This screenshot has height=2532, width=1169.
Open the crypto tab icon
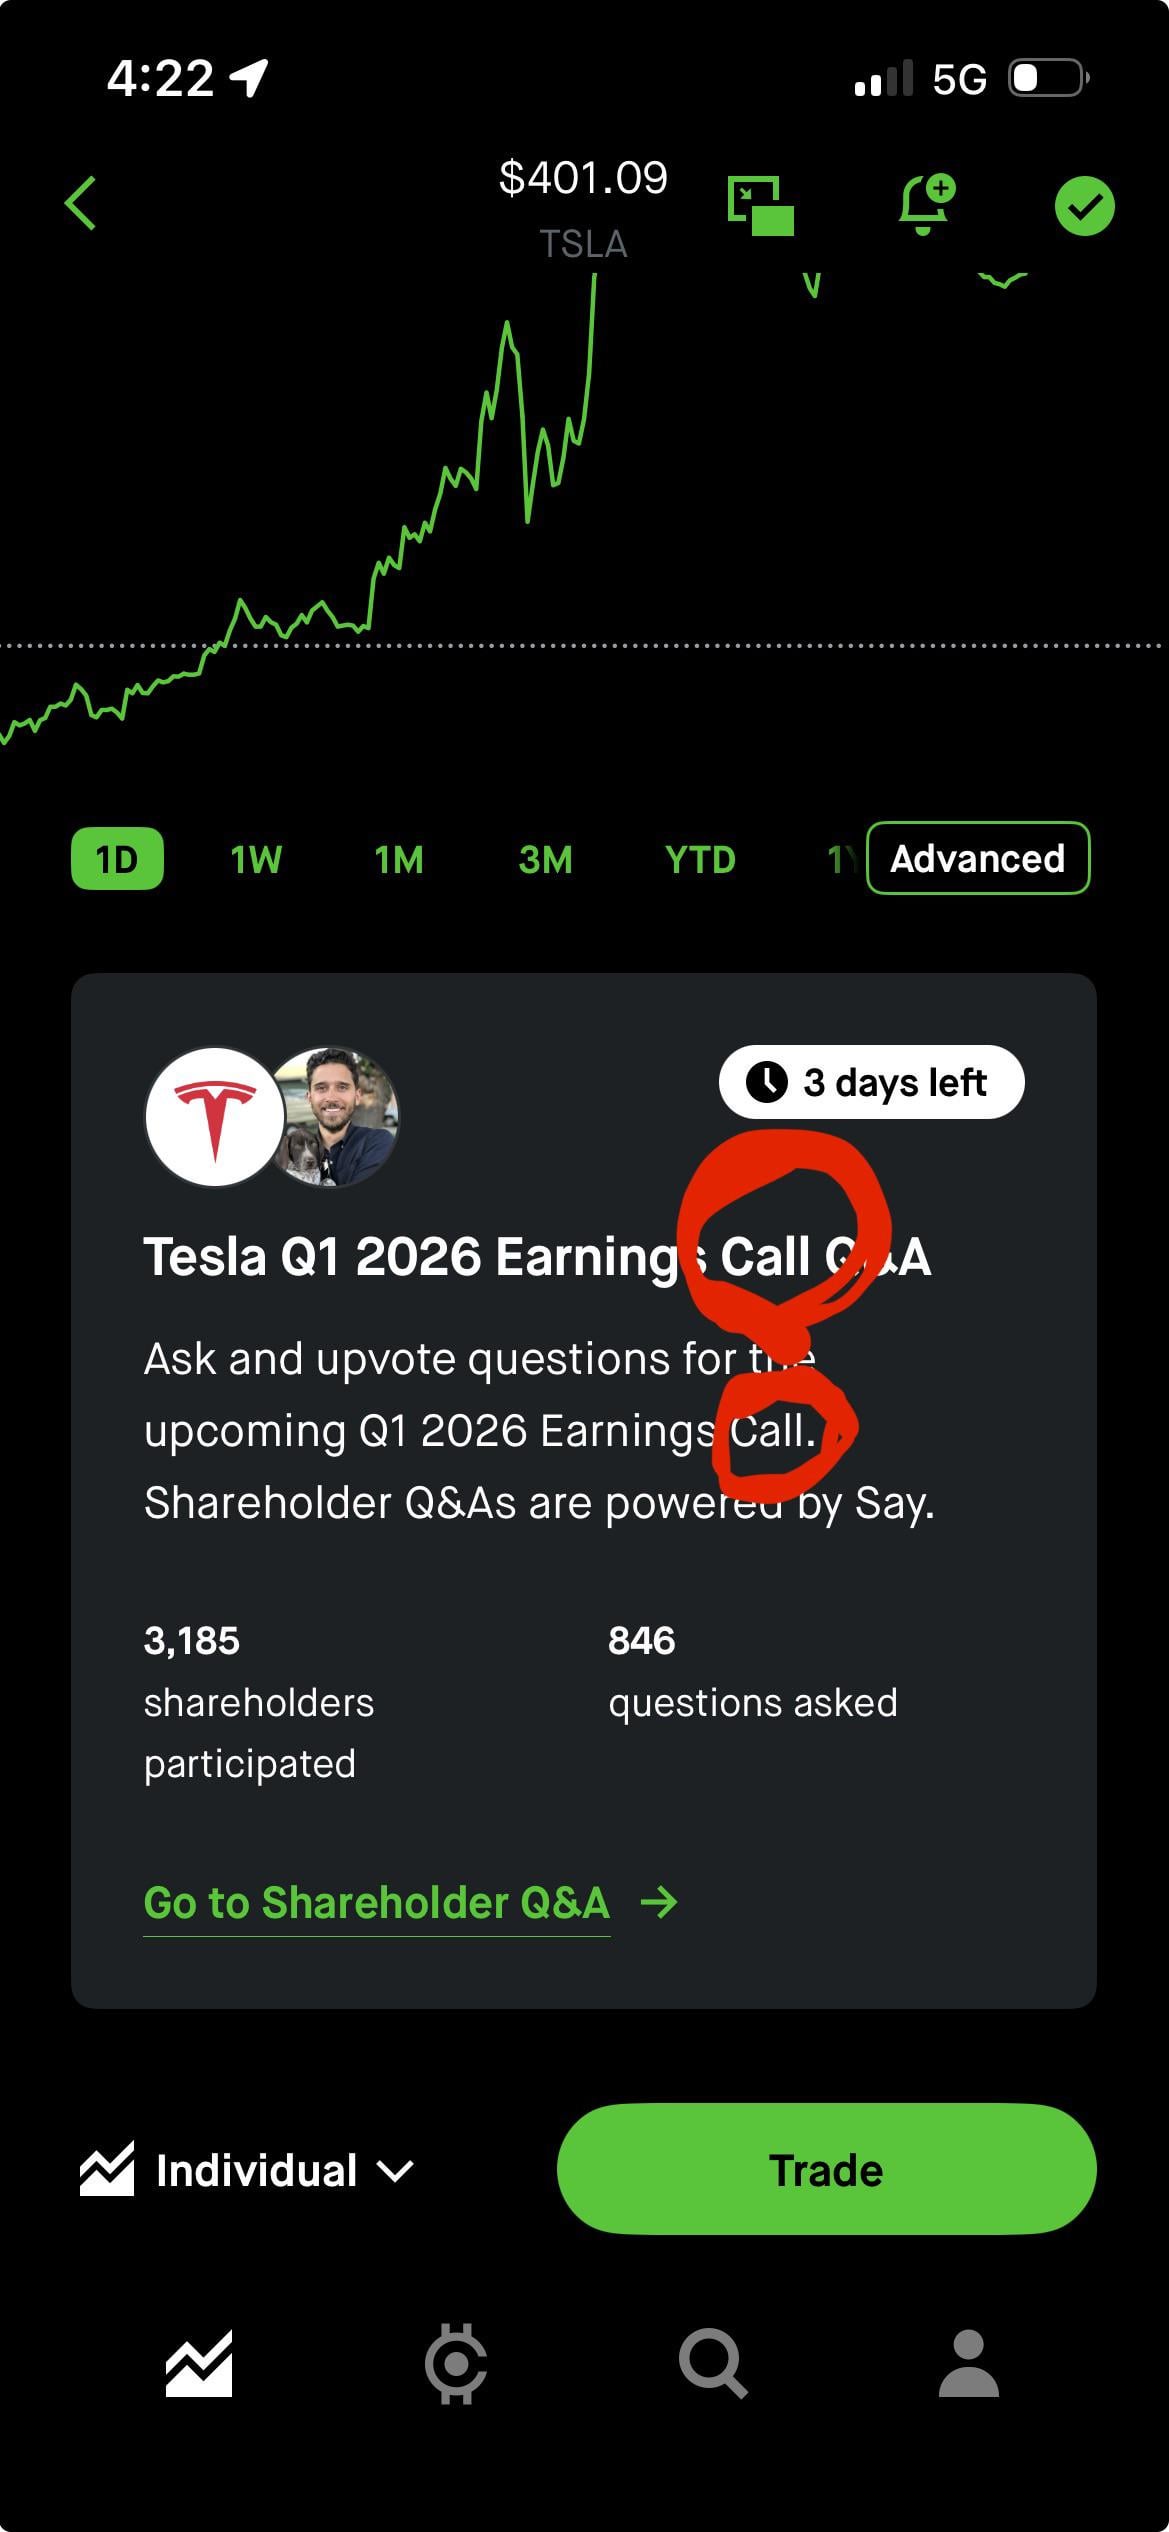456,2365
